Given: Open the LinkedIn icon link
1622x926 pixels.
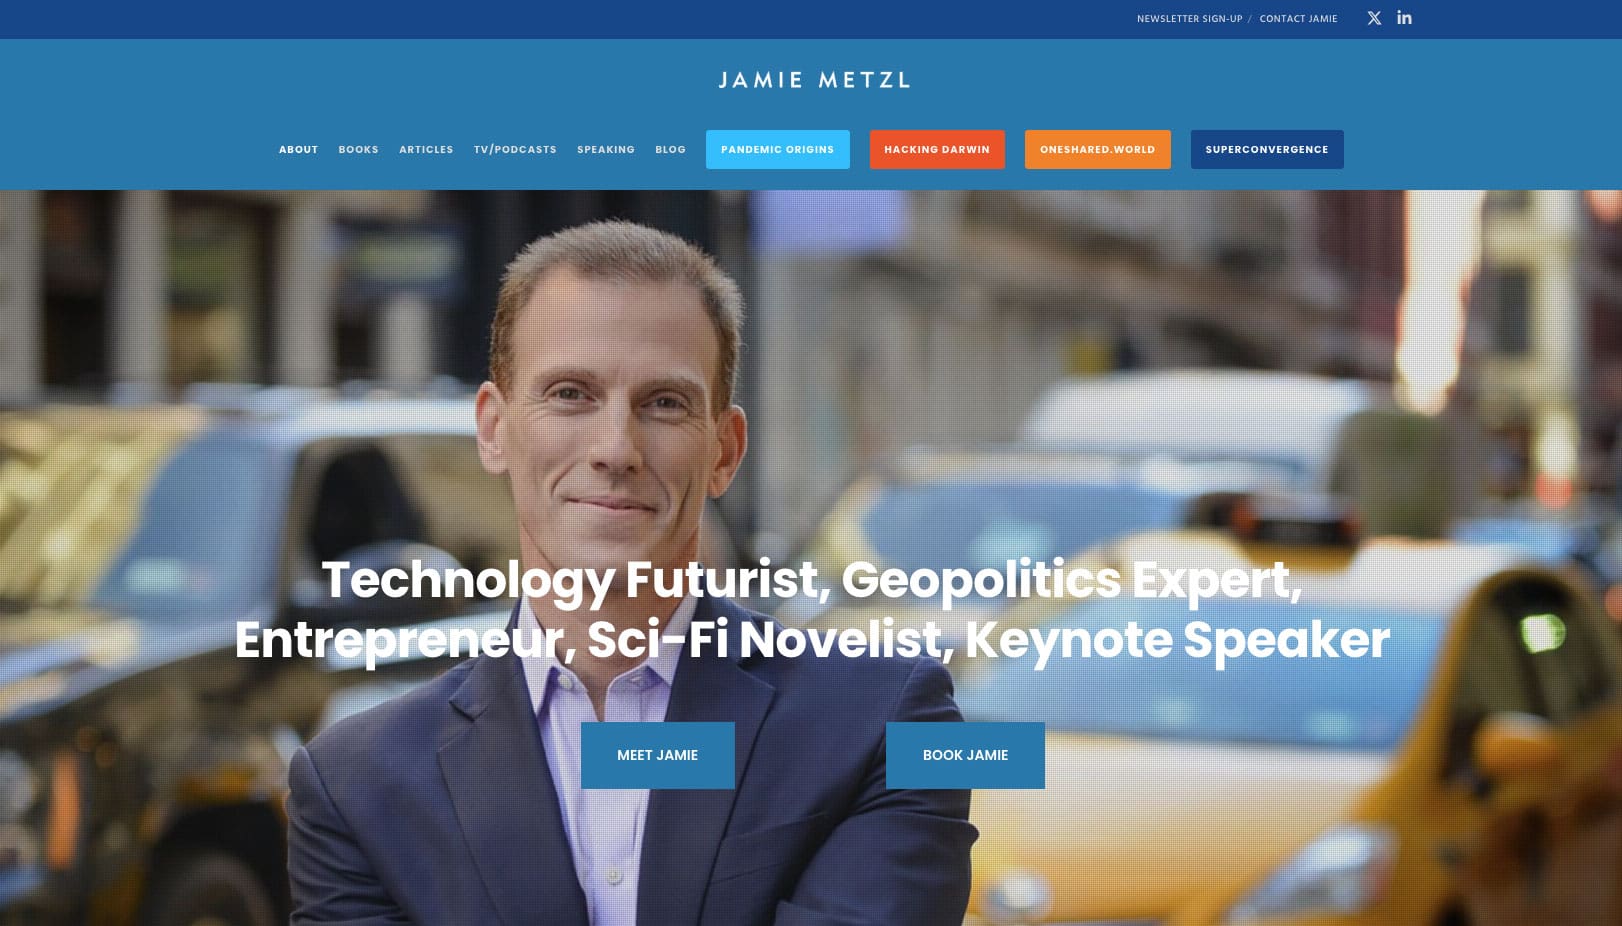Looking at the screenshot, I should 1404,18.
